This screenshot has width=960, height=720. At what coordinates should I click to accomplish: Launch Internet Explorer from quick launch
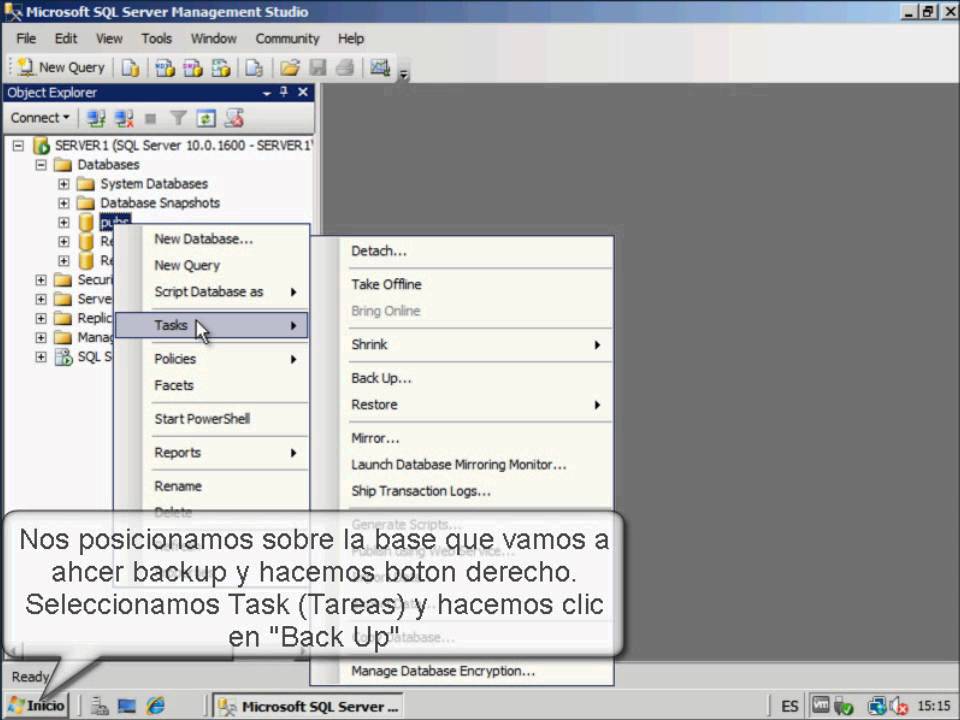pos(156,707)
